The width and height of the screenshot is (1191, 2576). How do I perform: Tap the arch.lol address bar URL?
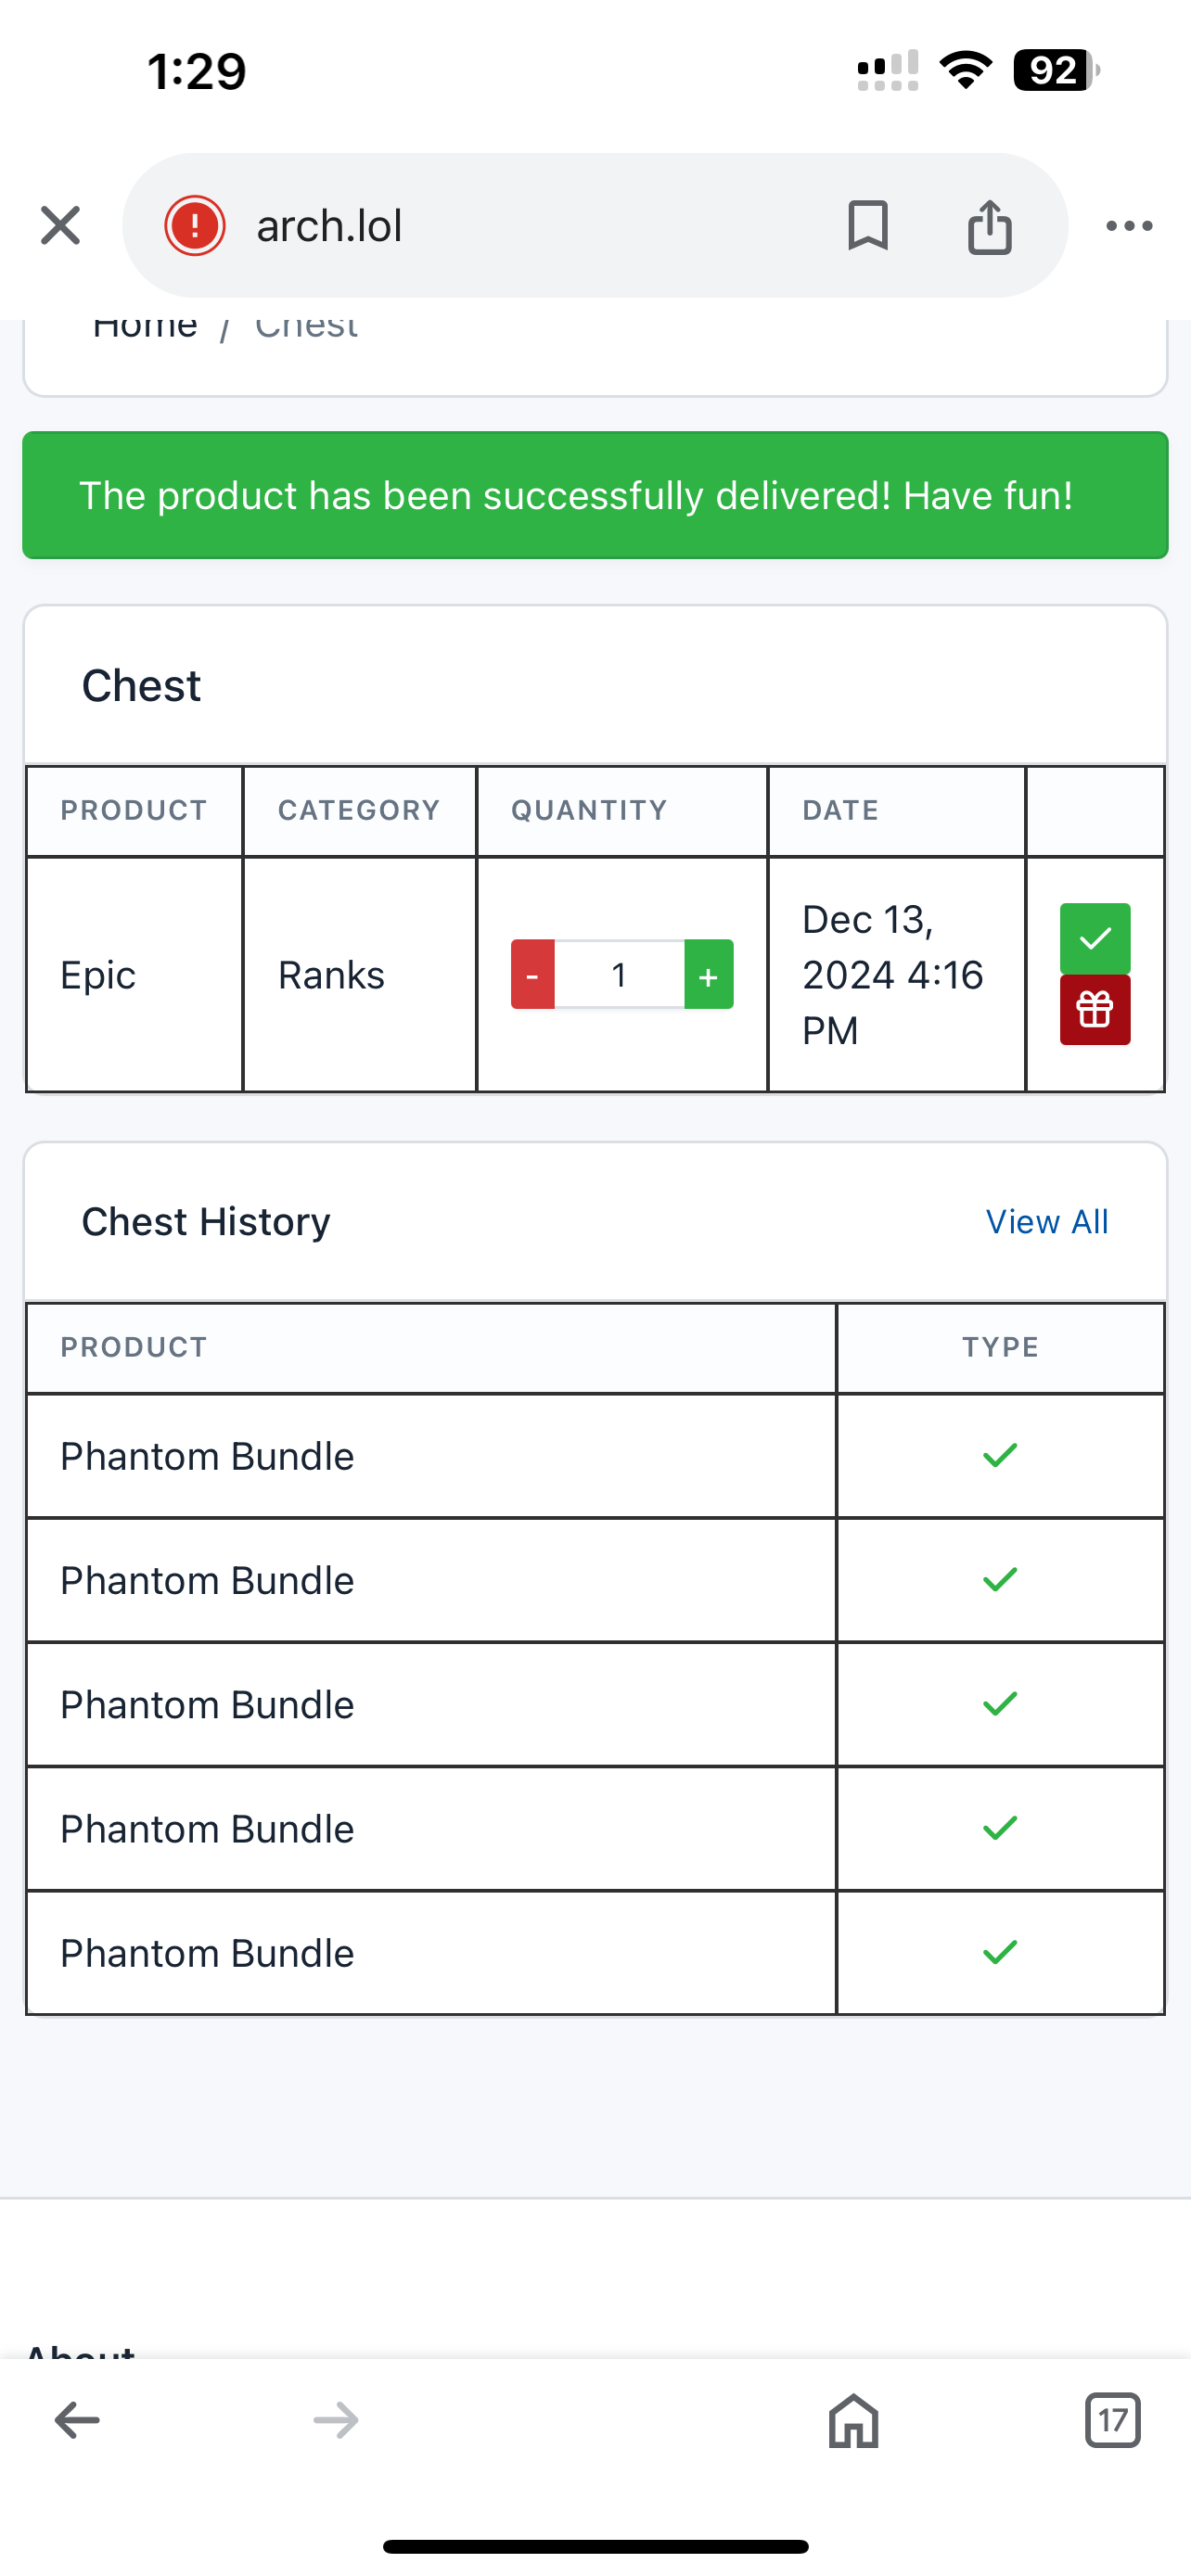pyautogui.click(x=329, y=226)
